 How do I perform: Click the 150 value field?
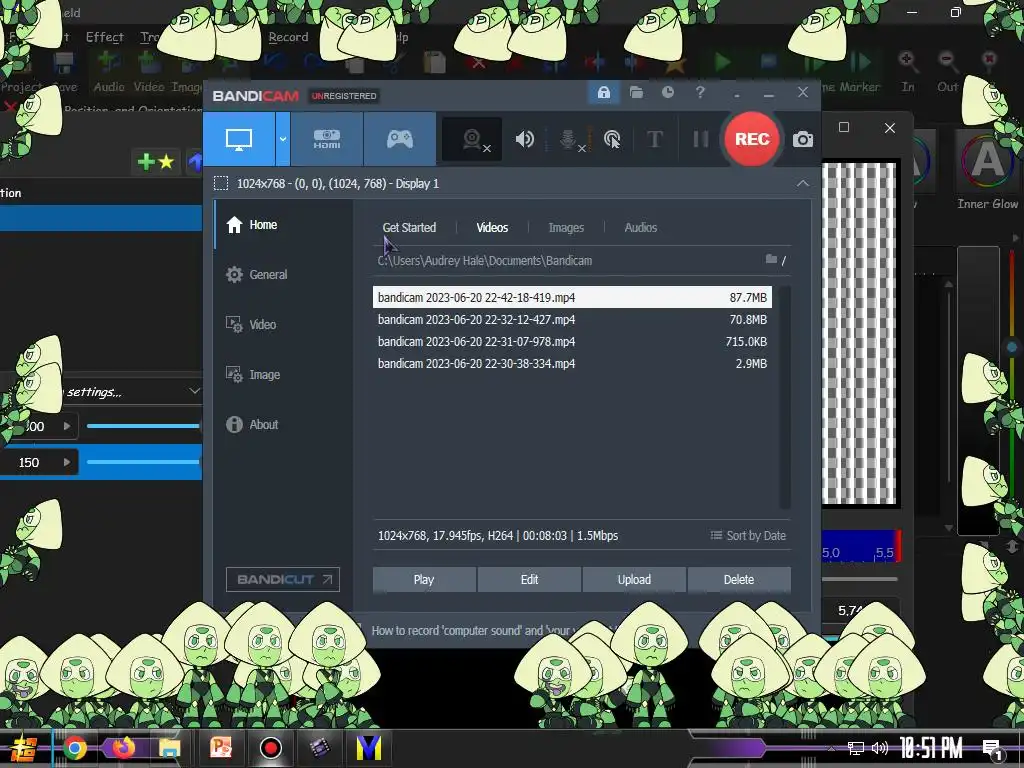(29, 462)
